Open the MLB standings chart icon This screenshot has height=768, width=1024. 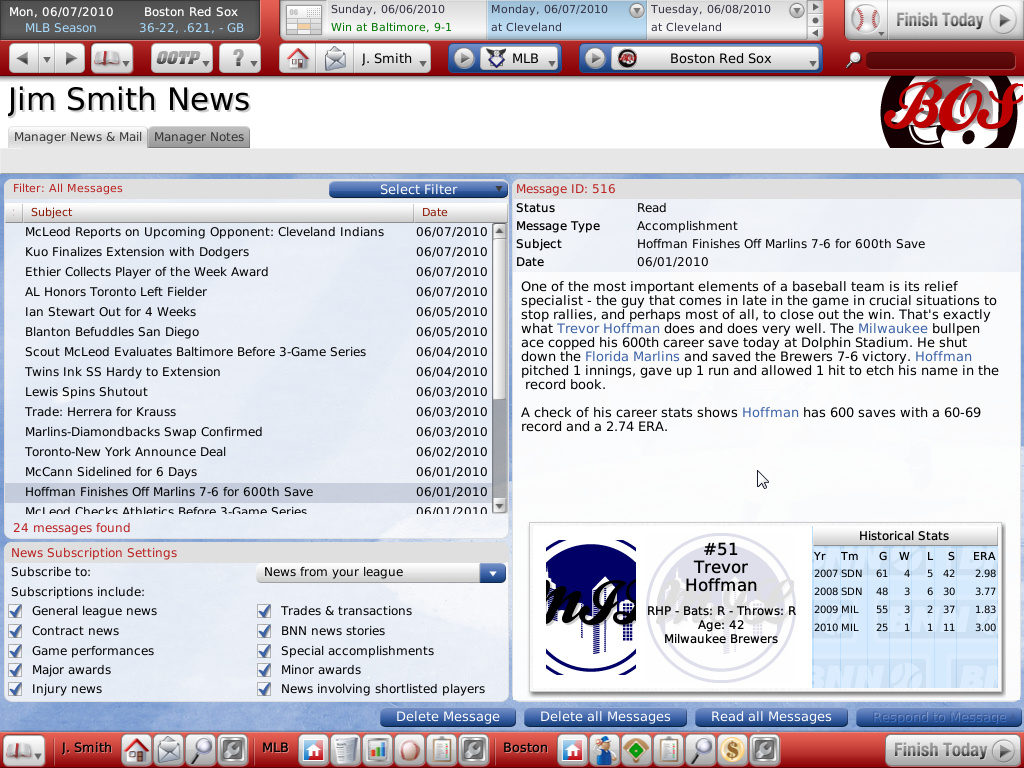click(x=378, y=748)
